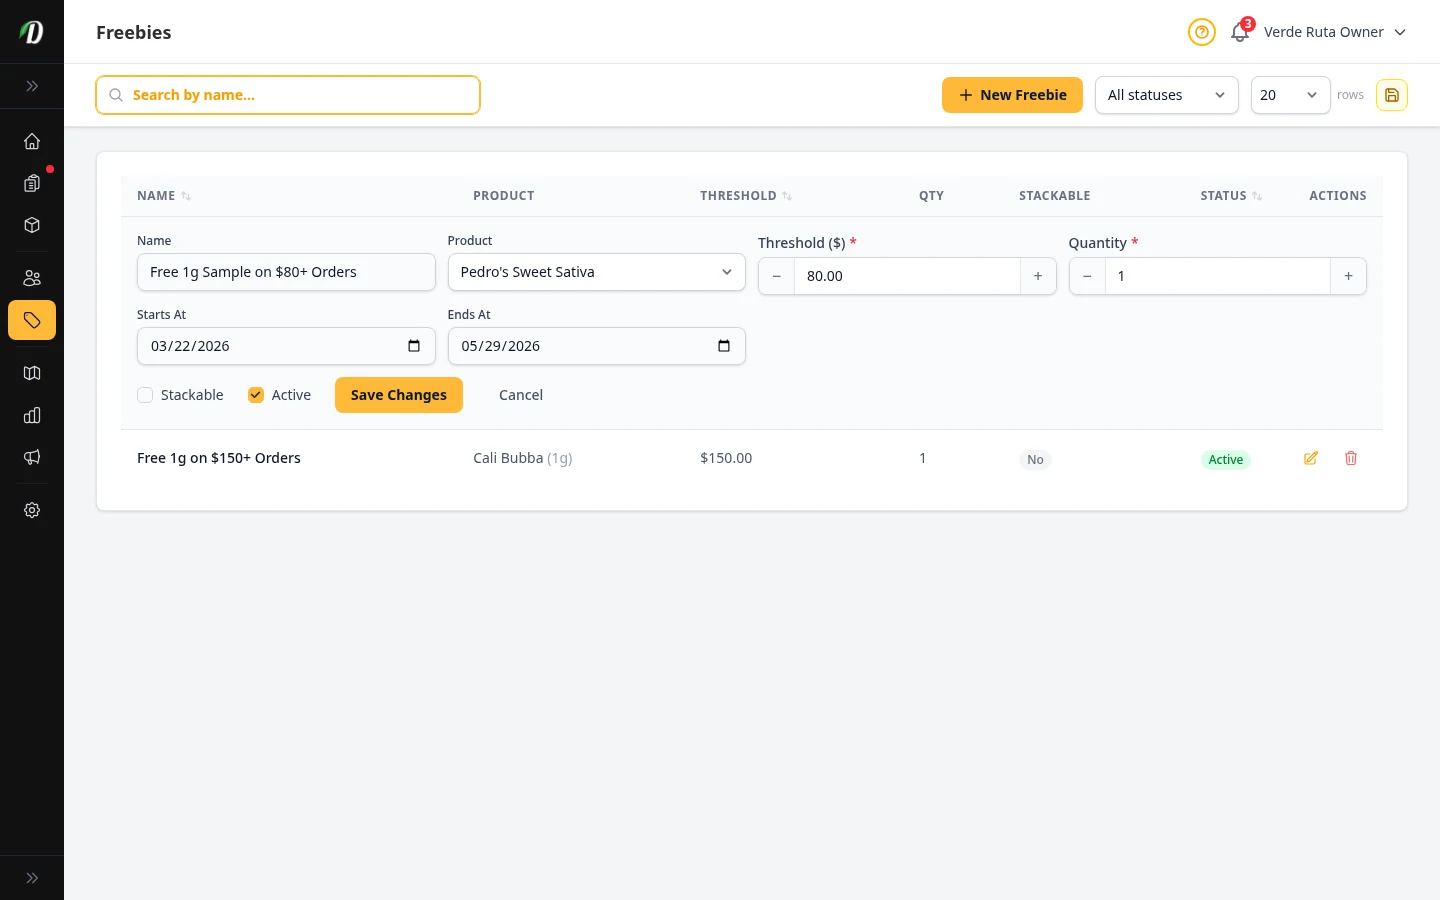Open the Orders section with the notification dot
The height and width of the screenshot is (900, 1440).
click(x=32, y=184)
